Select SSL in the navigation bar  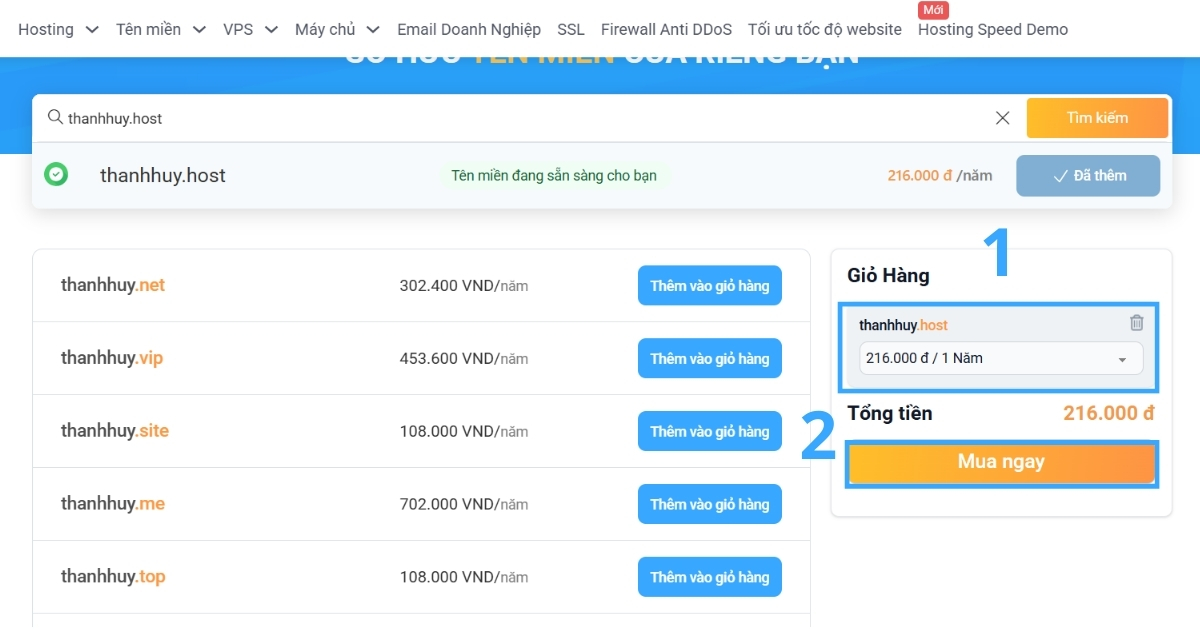(x=570, y=29)
